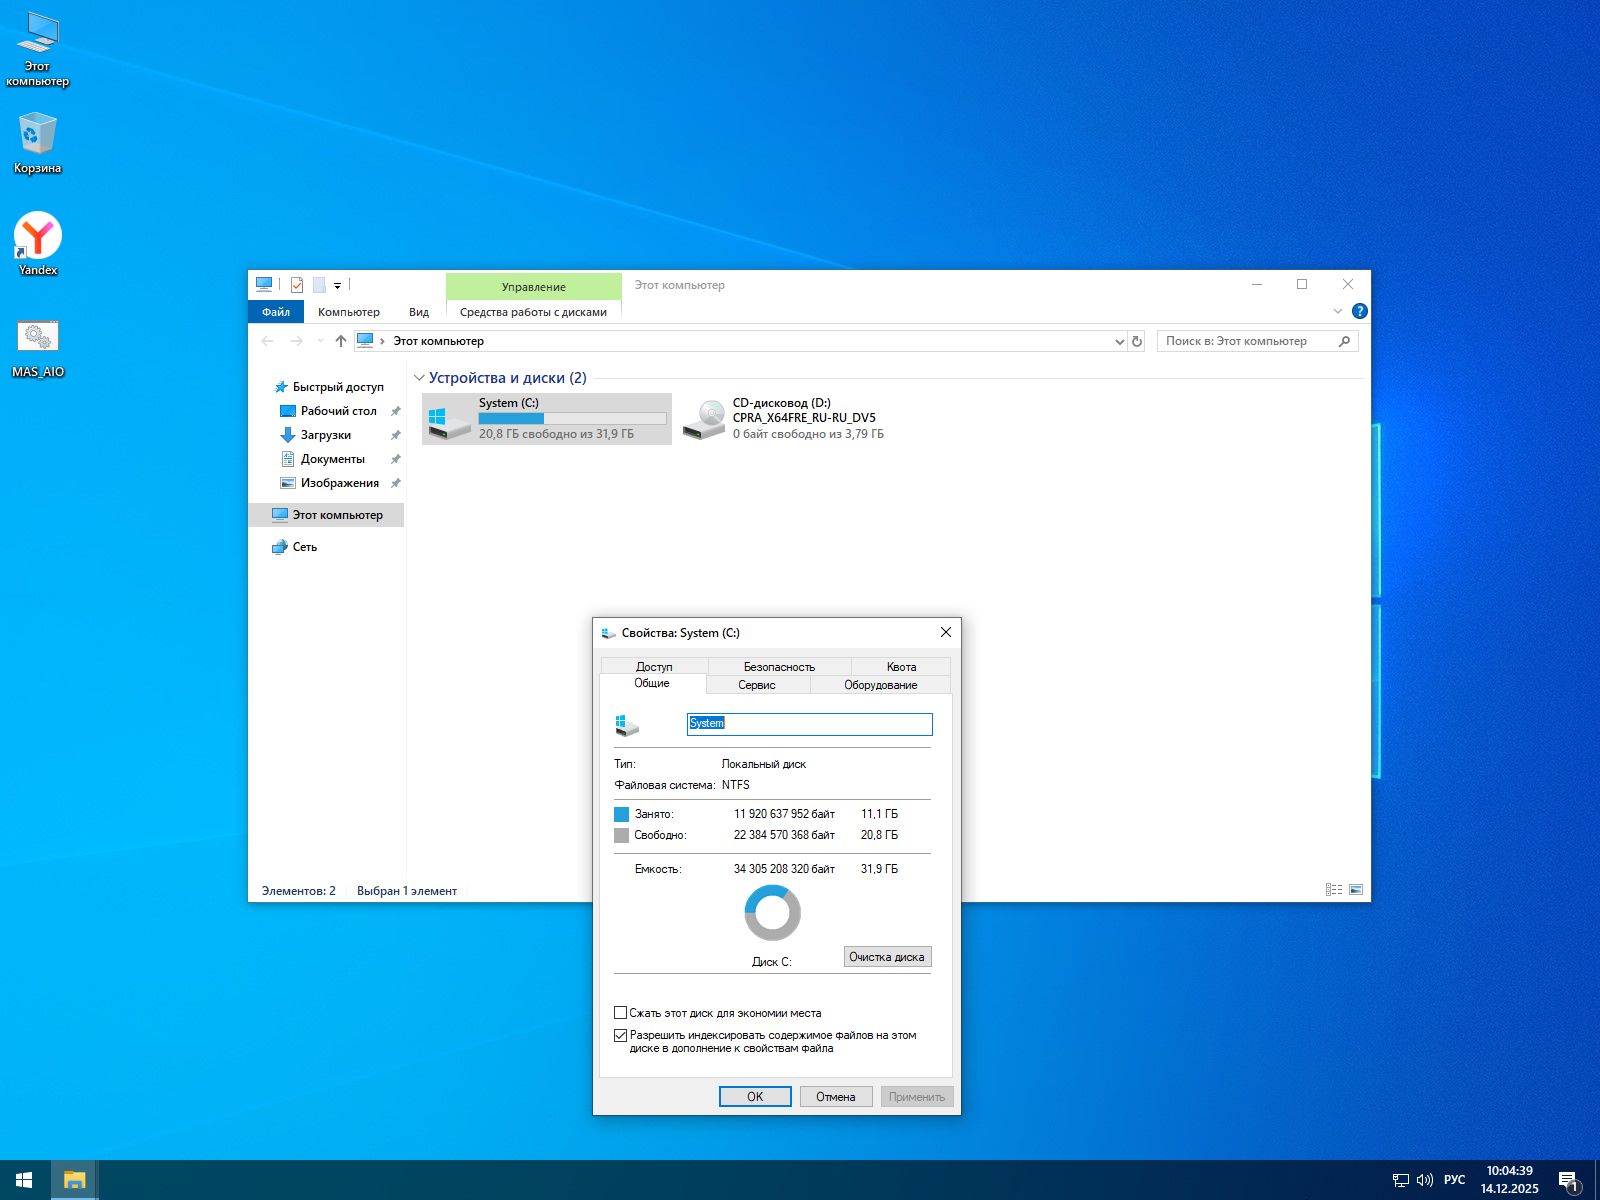This screenshot has height=1200, width=1600.
Task: Switch to the Безопасность tab
Action: click(779, 667)
